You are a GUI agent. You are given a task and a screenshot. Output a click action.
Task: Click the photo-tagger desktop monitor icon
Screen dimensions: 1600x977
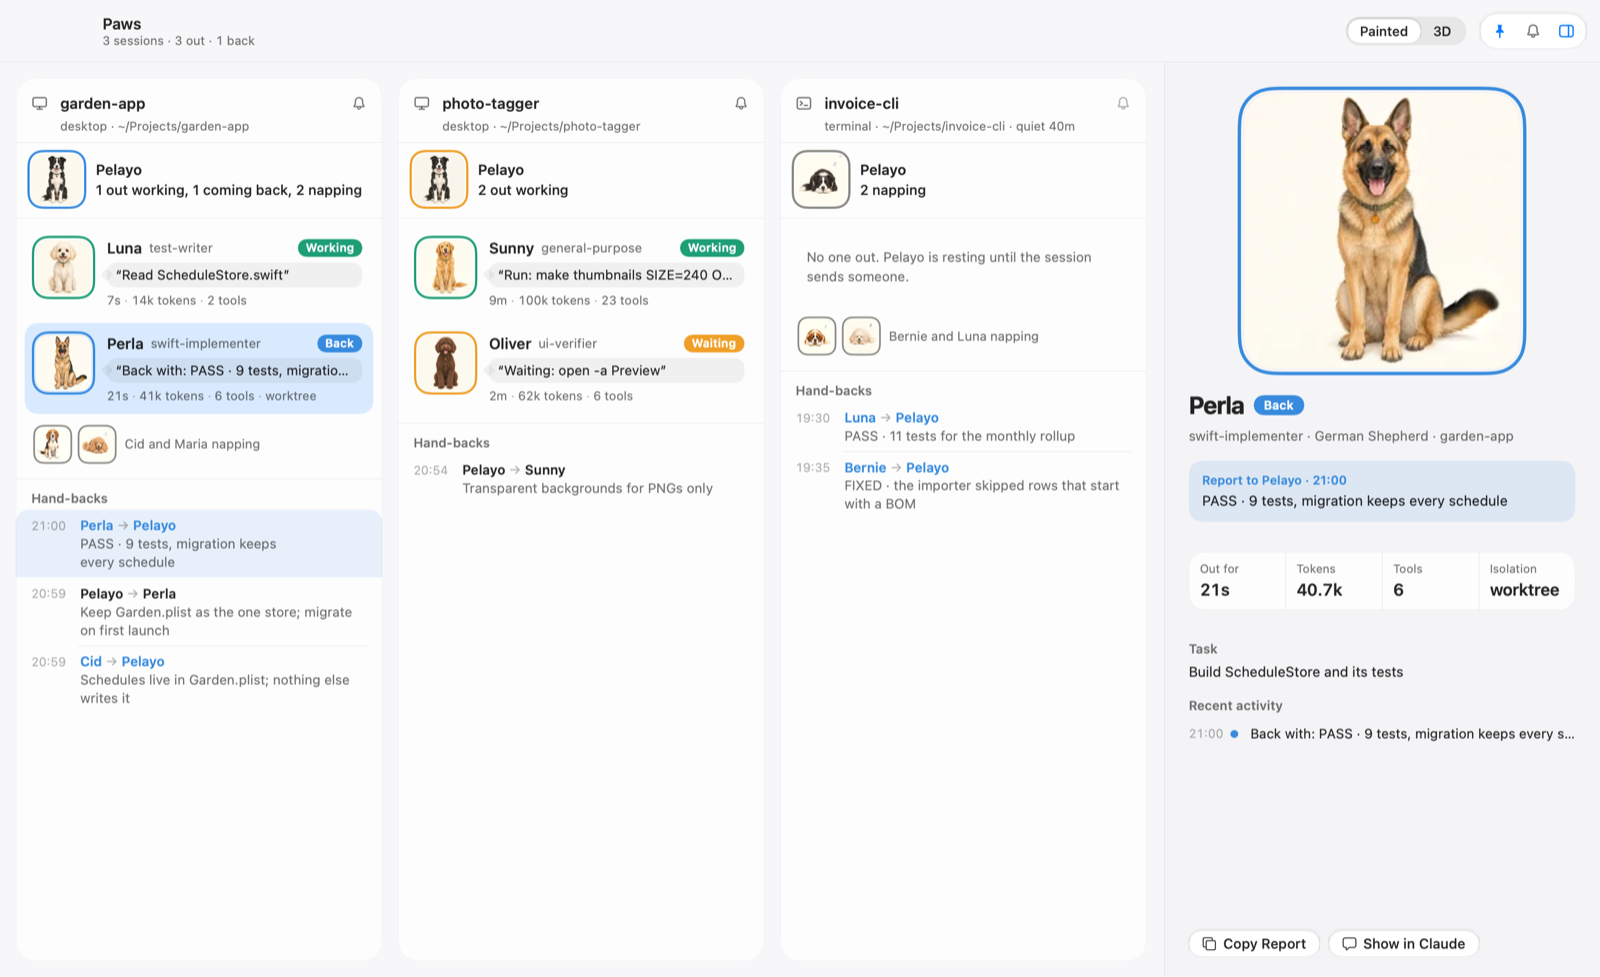[422, 103]
